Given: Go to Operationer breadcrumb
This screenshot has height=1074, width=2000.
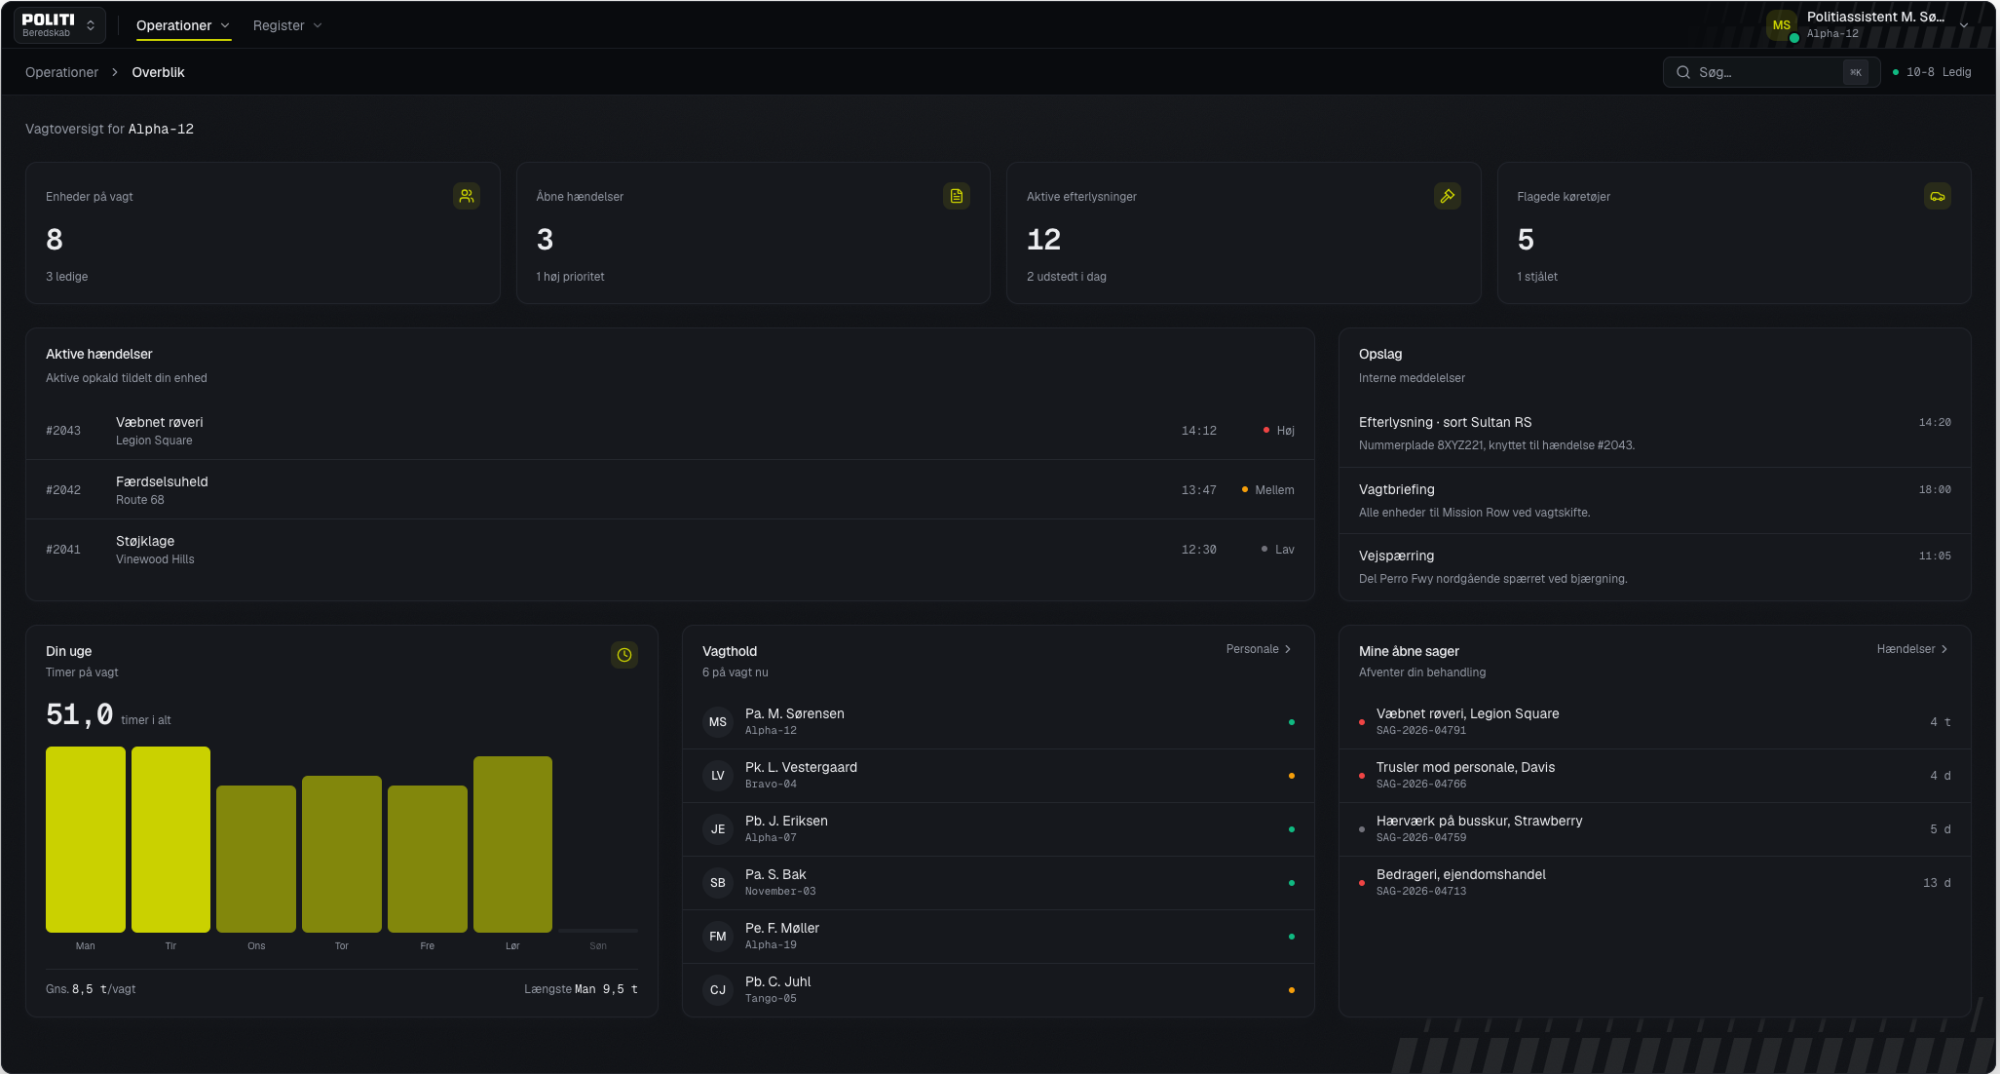Looking at the screenshot, I should 62,72.
